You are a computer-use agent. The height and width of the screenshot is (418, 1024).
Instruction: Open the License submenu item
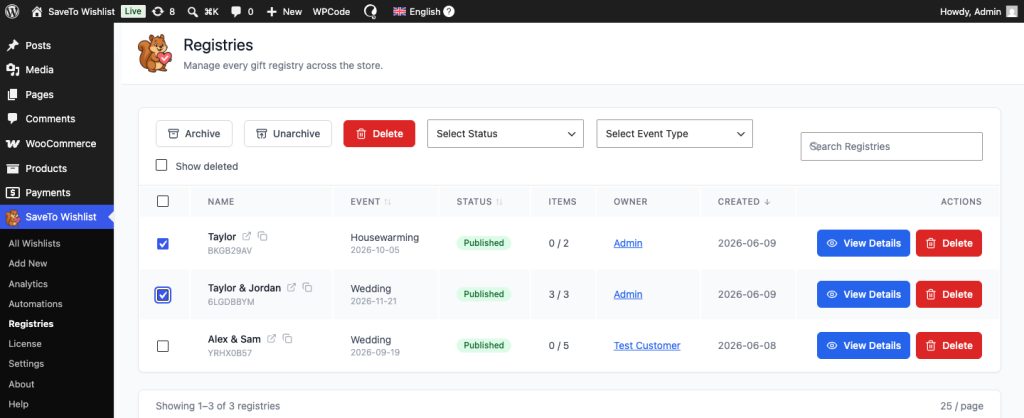click(x=25, y=344)
